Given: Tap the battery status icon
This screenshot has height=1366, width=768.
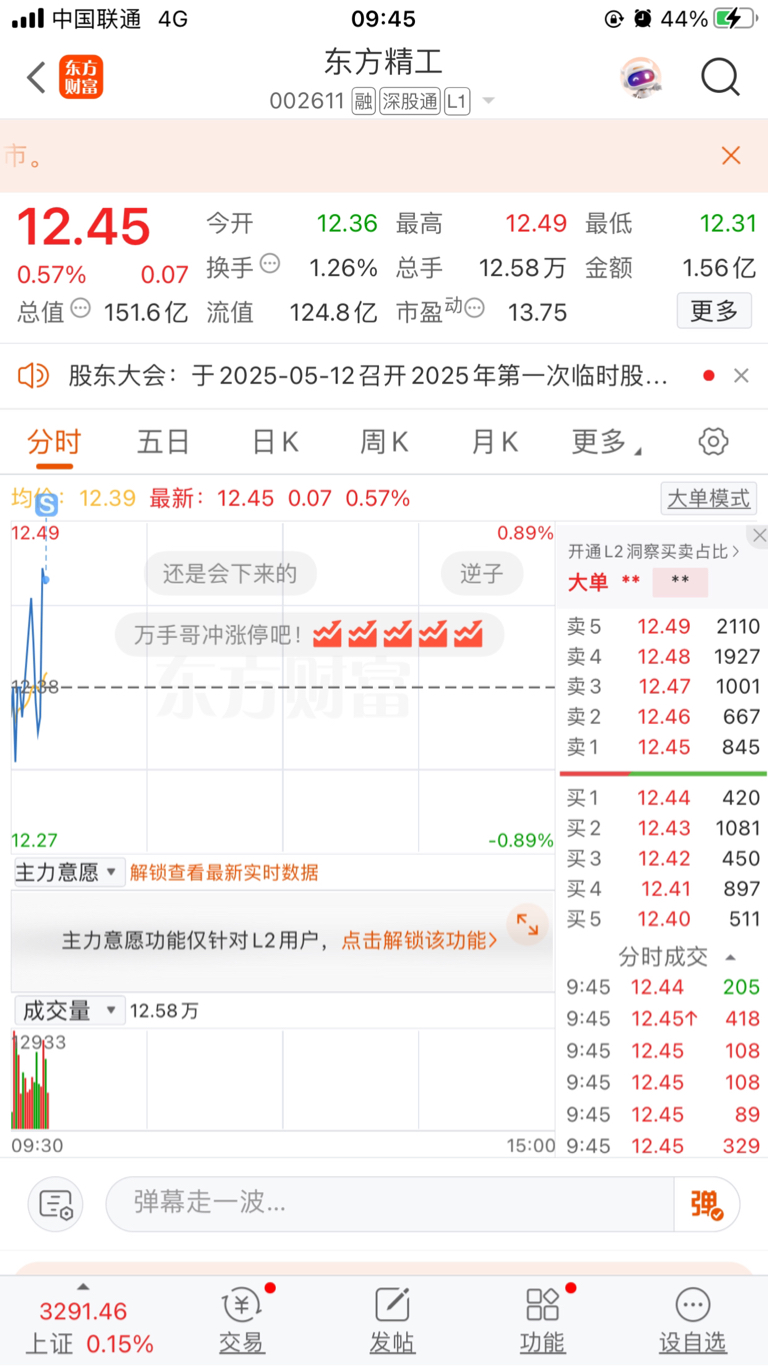Looking at the screenshot, I should (734, 18).
